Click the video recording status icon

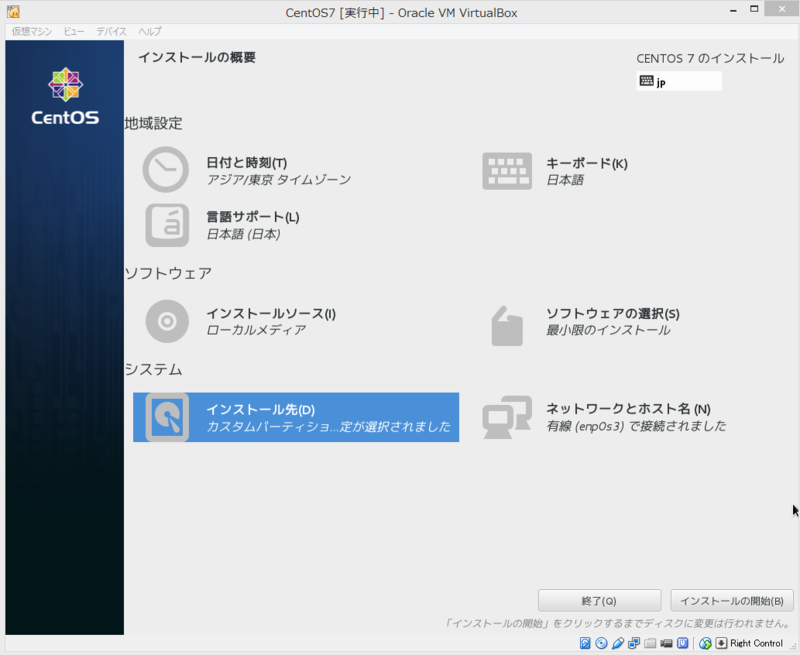[x=666, y=644]
